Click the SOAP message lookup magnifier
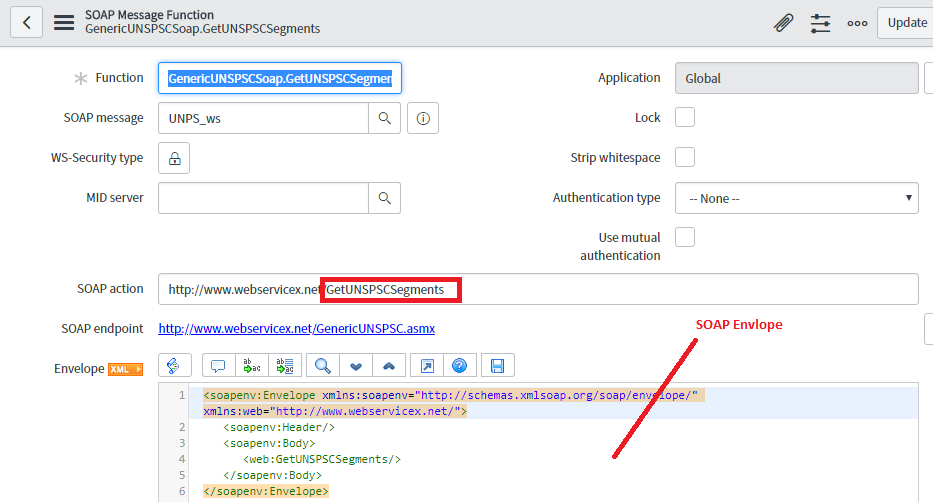The height and width of the screenshot is (502, 933). (384, 118)
